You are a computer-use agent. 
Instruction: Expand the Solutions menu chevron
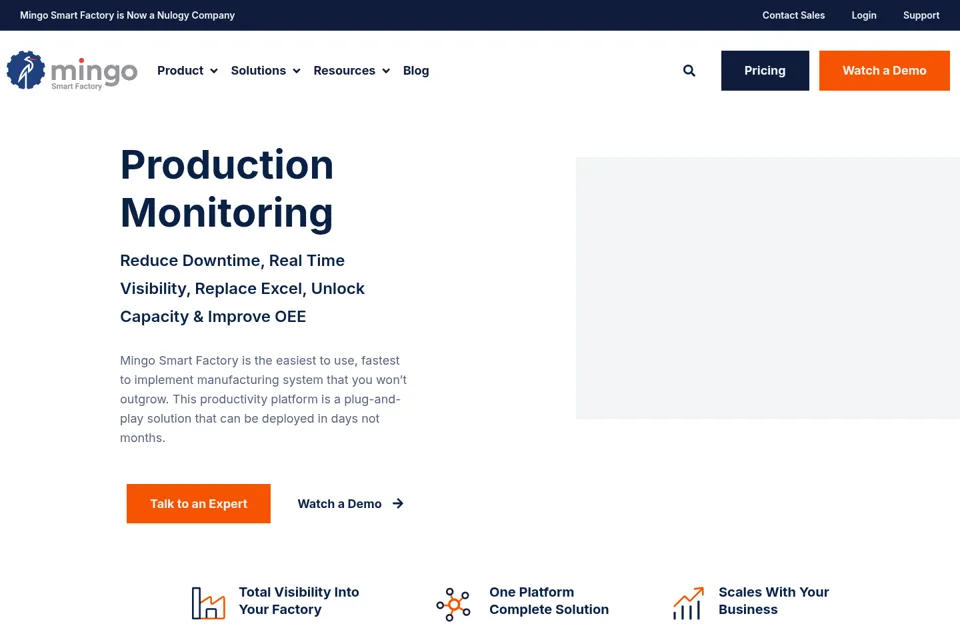[296, 71]
